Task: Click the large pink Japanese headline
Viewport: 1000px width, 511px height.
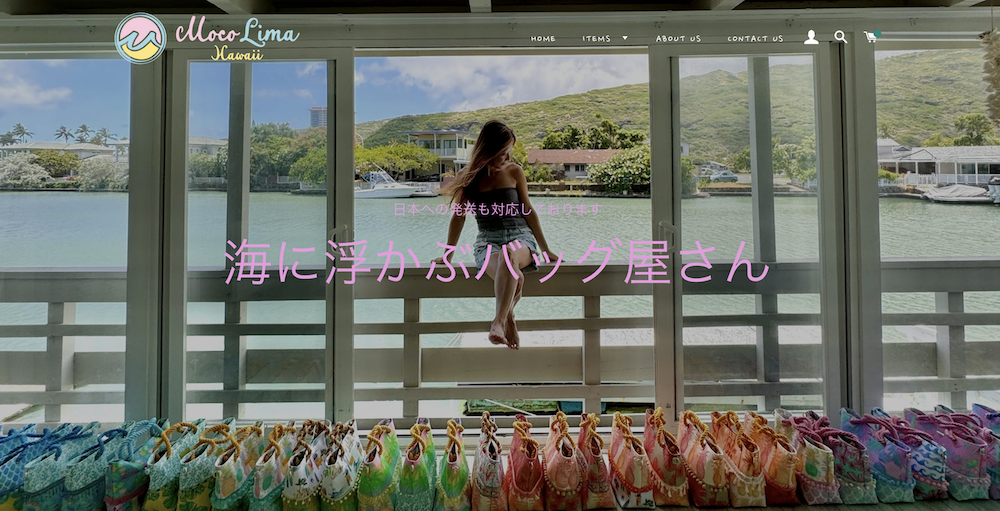Action: (x=497, y=262)
